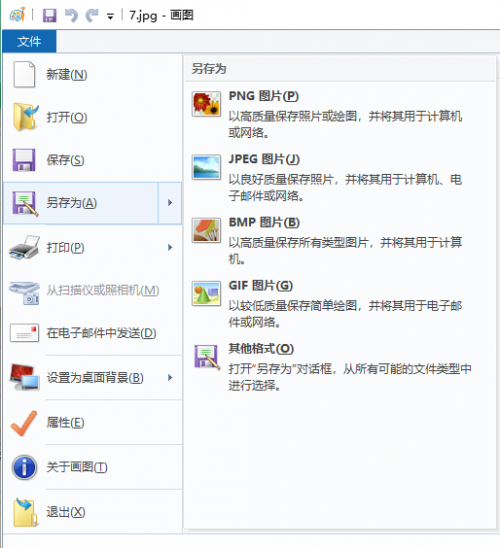Click the envelope icon for email sending
This screenshot has width=500, height=548.
[24, 332]
